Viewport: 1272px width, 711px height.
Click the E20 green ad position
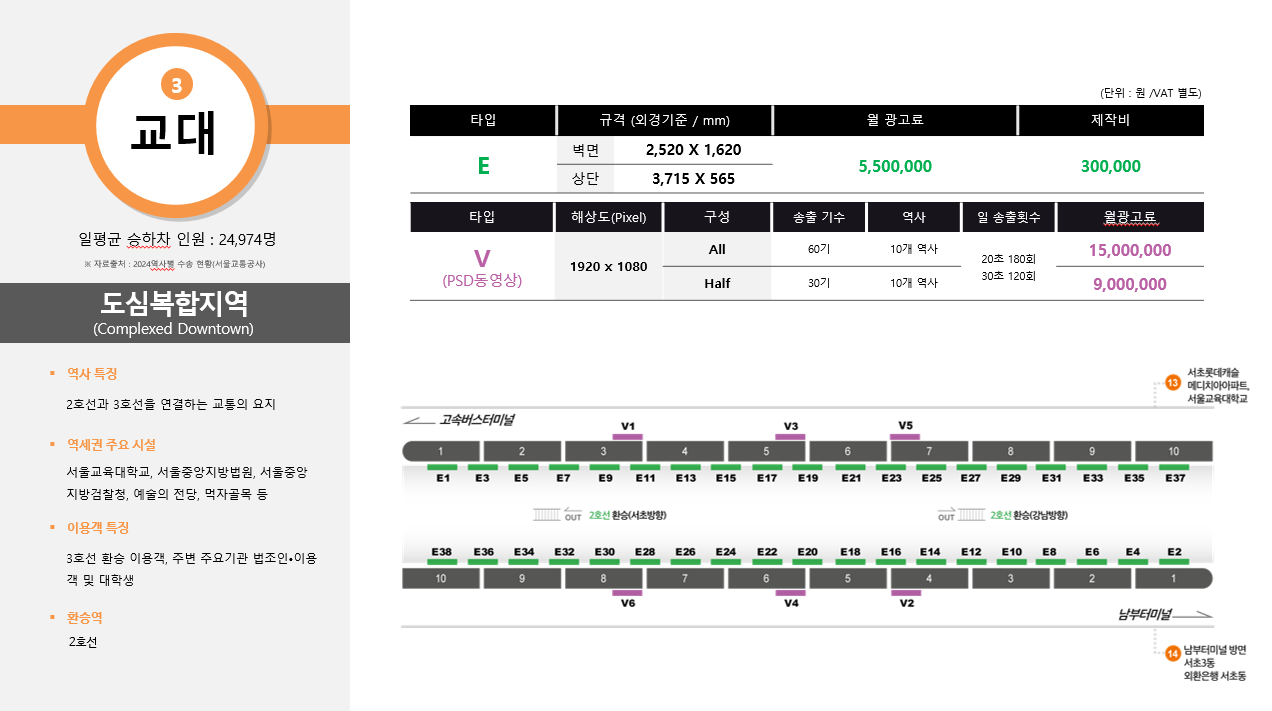tap(808, 562)
